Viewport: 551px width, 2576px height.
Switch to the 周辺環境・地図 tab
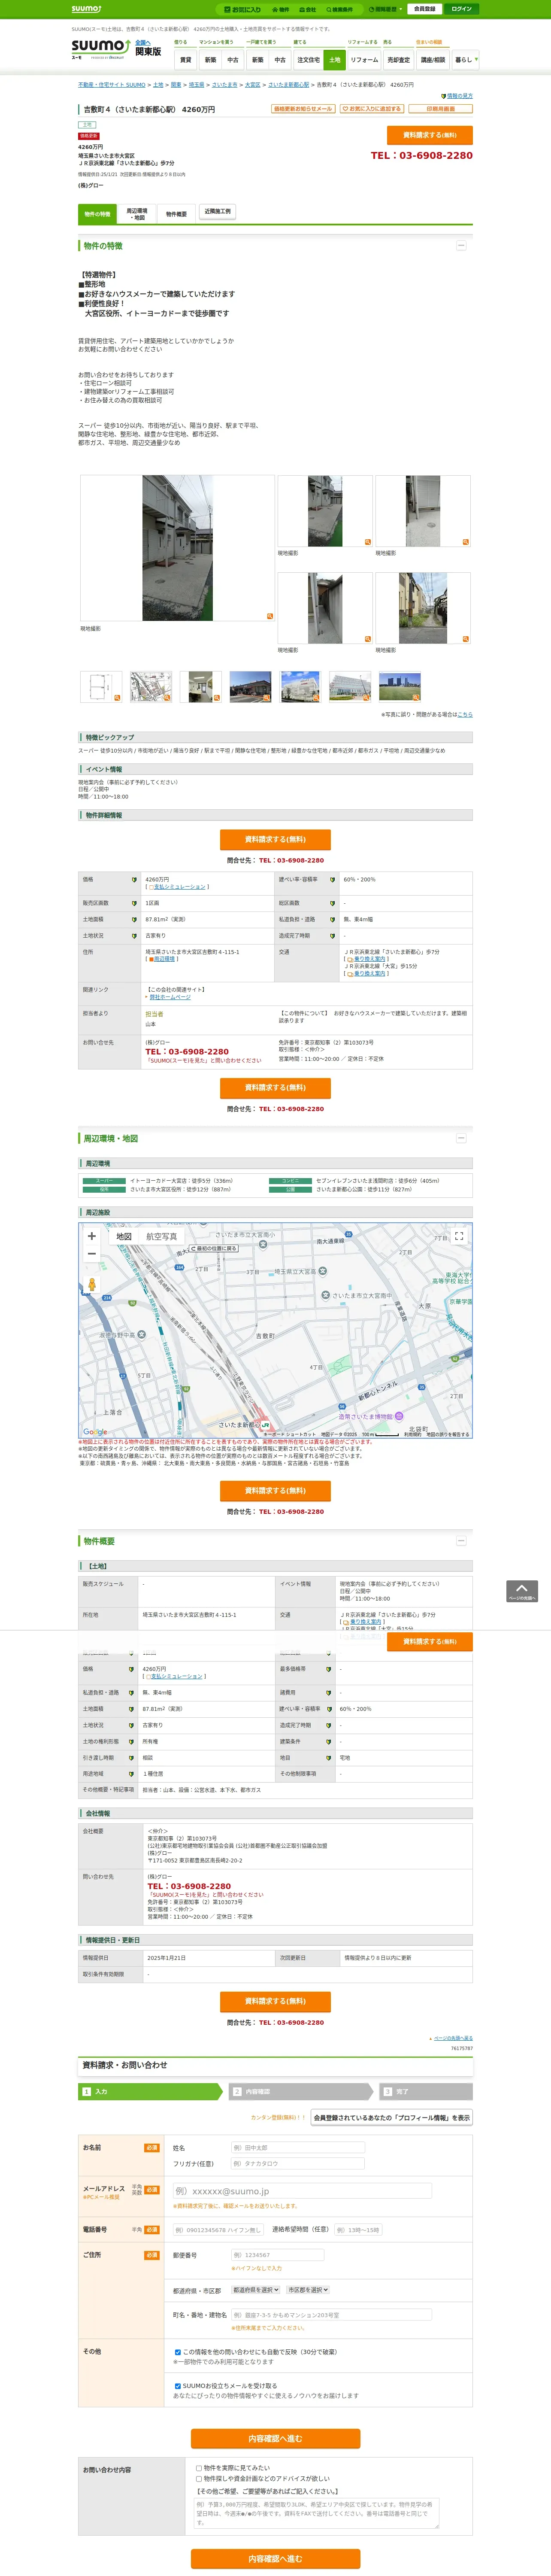tap(137, 214)
